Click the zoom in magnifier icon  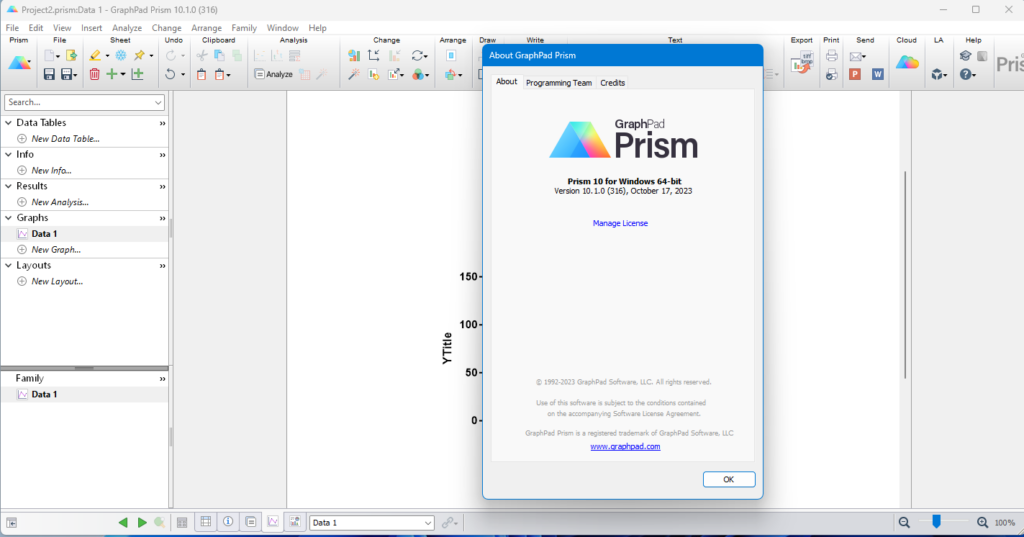click(x=982, y=523)
